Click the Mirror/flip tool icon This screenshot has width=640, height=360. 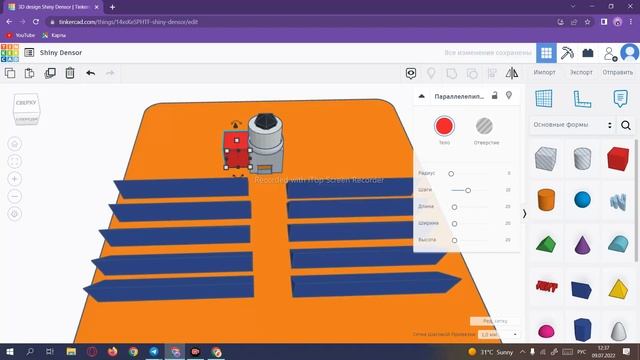(512, 73)
